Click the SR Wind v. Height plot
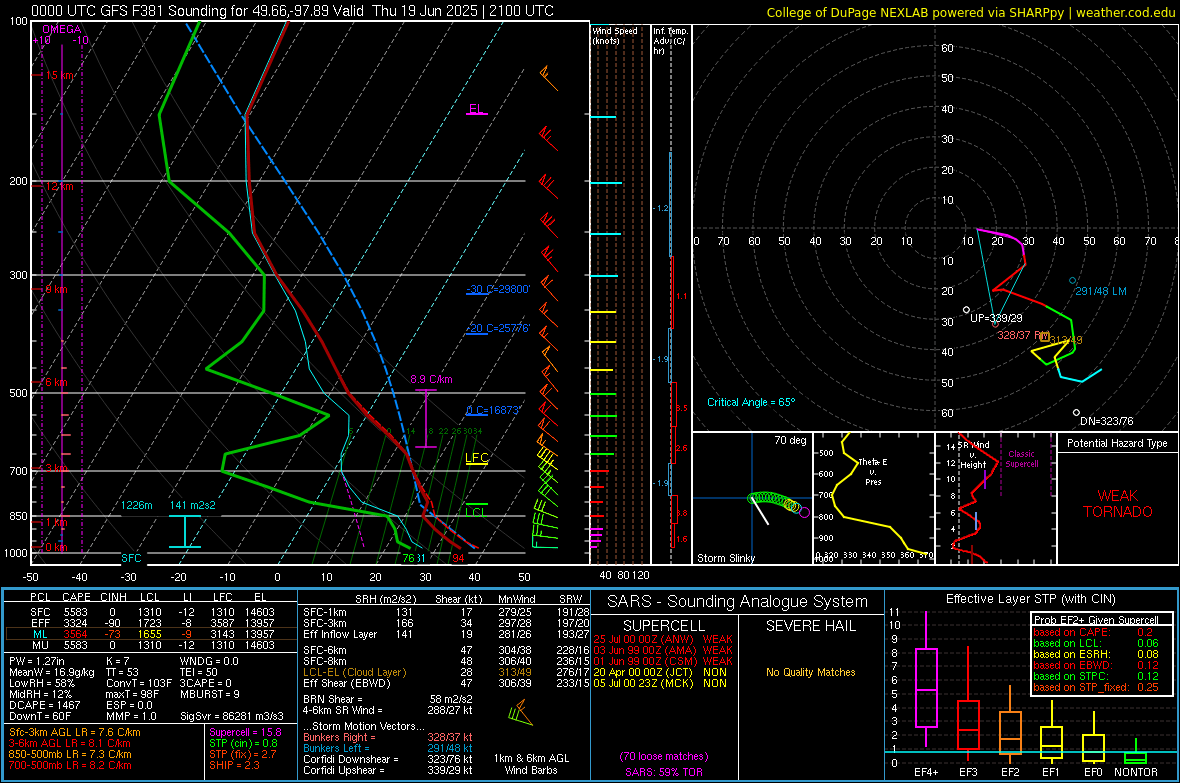This screenshot has width=1180, height=783. [x=996, y=498]
